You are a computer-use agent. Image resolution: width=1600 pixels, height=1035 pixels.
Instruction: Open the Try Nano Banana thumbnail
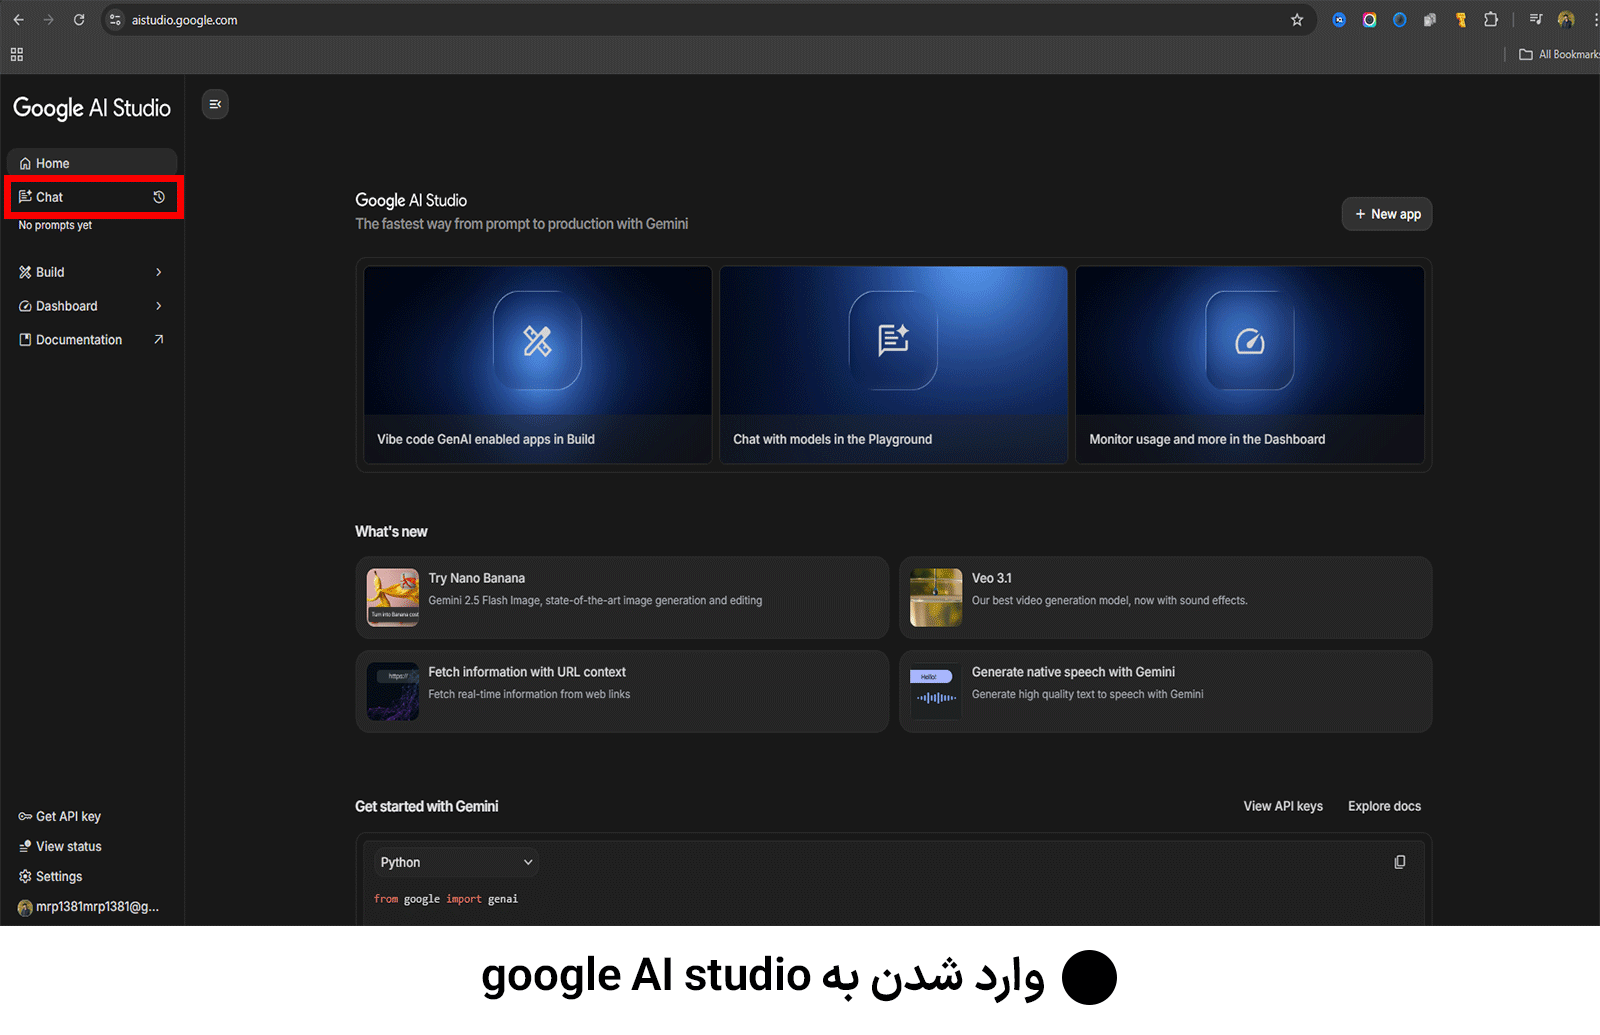[x=393, y=597]
